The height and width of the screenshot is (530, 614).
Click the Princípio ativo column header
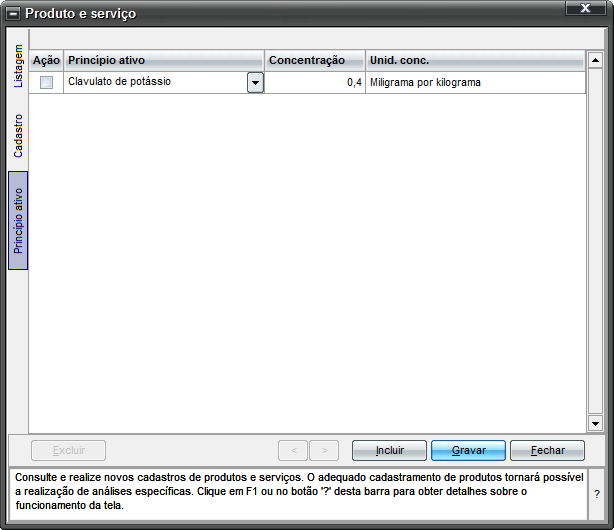point(164,60)
